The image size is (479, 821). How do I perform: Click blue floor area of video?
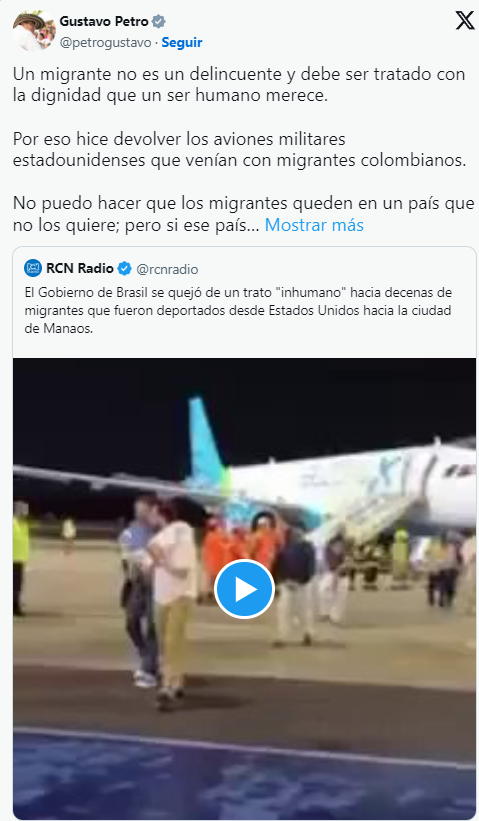(244, 775)
